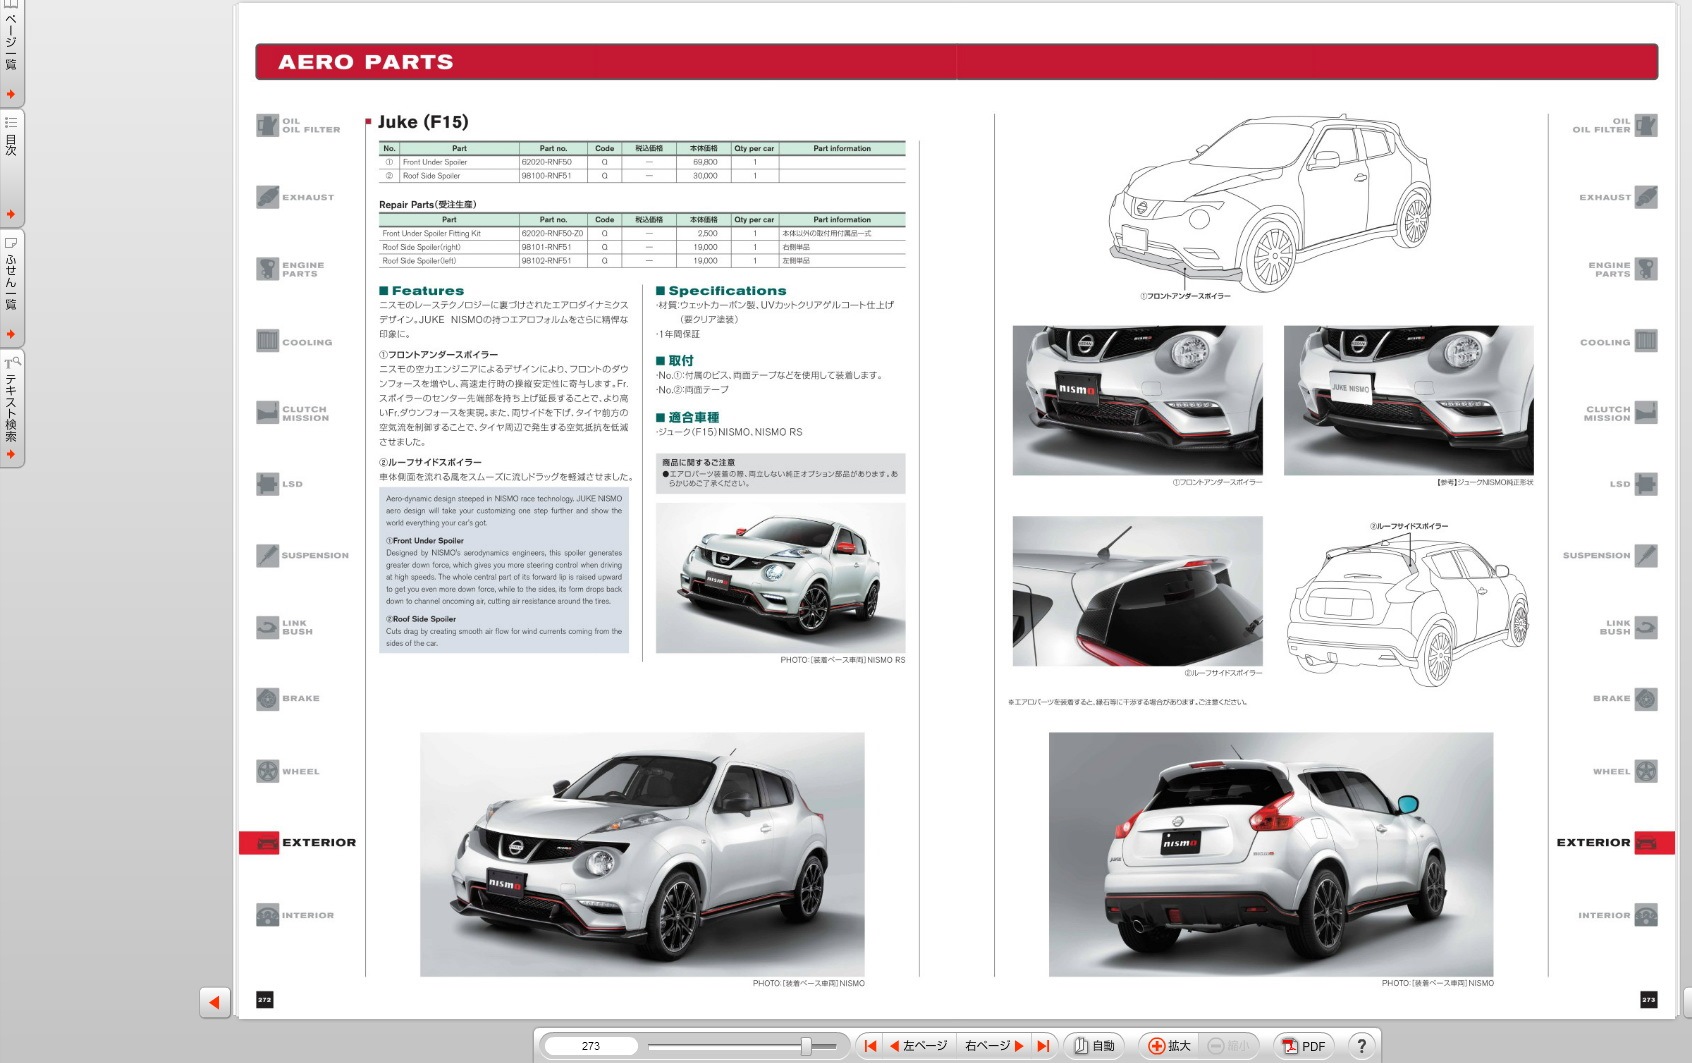
Task: Click the EXHAUST icon on right index
Action: tap(1646, 197)
